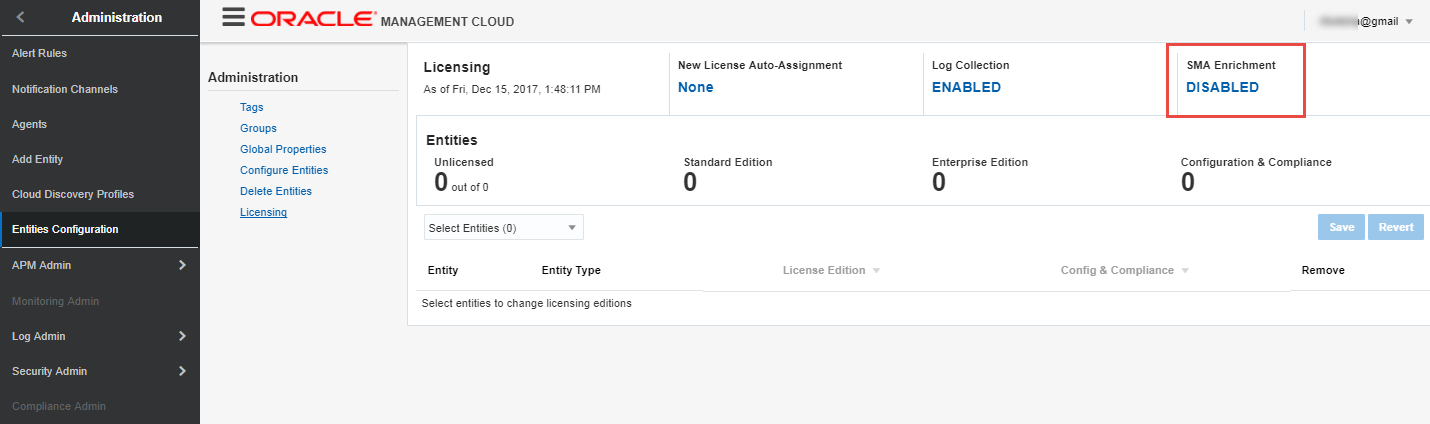Click the Unlicensed count value
The height and width of the screenshot is (424, 1430).
point(441,182)
